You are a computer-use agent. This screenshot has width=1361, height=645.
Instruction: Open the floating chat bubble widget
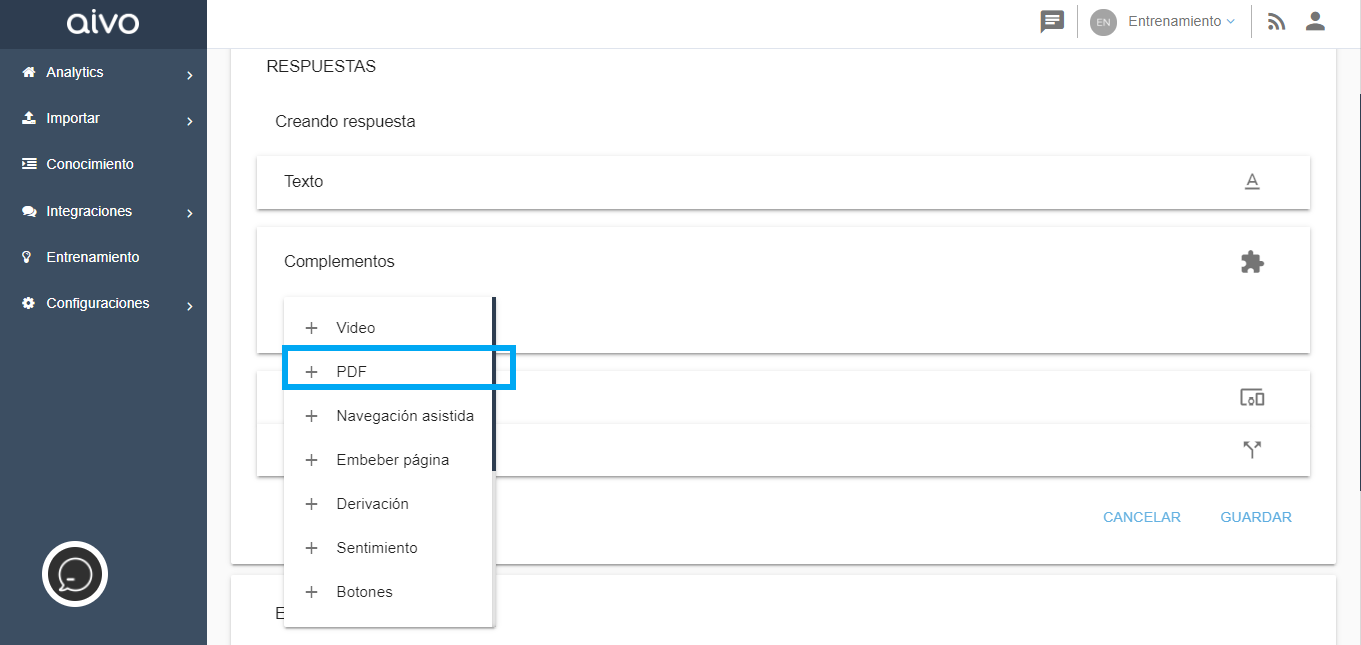[75, 574]
